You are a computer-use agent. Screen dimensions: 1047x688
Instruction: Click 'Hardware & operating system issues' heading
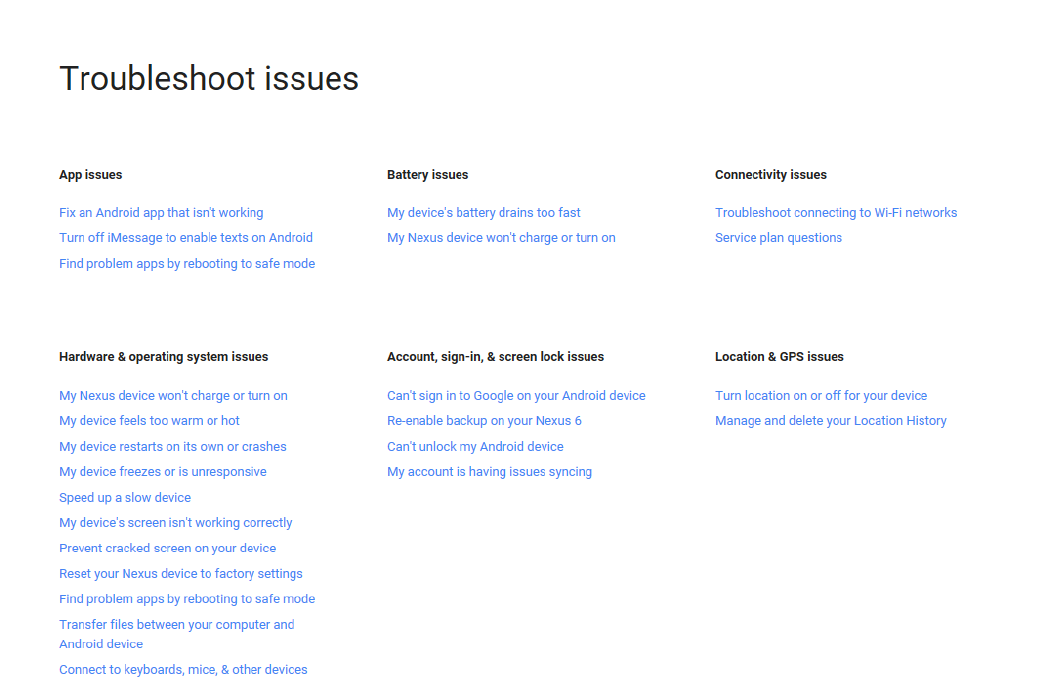(164, 357)
